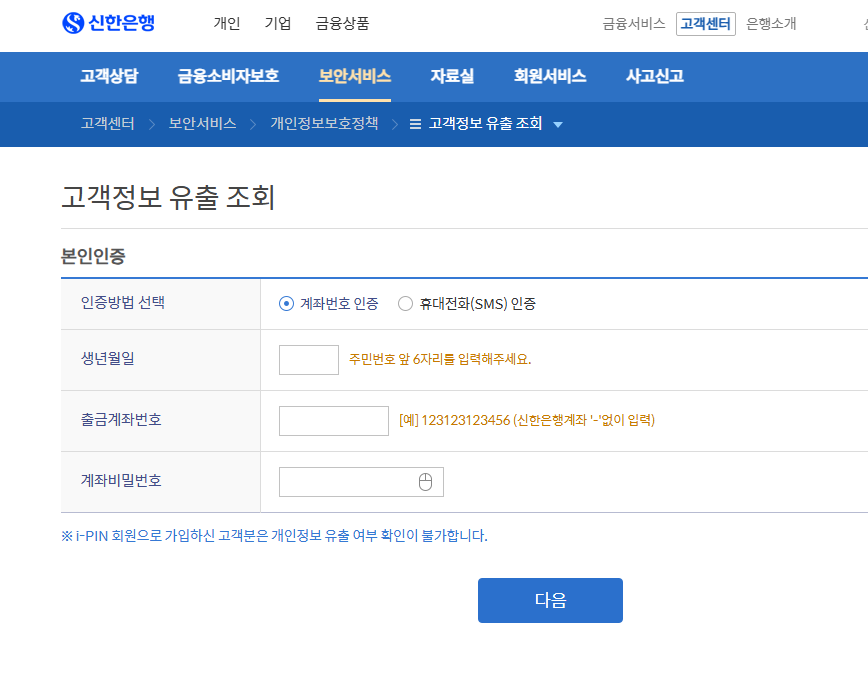Go to 금융서비스 in top navigation
Screen dimensions: 868x683
pyautogui.click(x=634, y=24)
